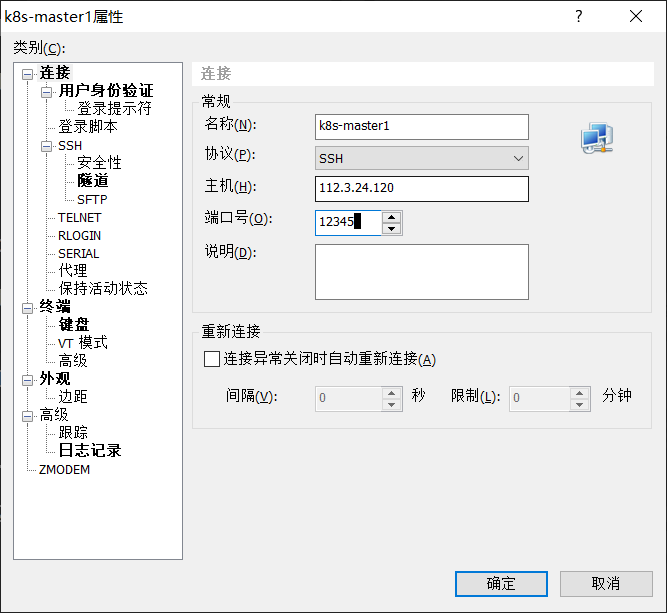Screen dimensions: 667x613
Task: Collapse the 外观 tree node
Action: click(x=27, y=380)
